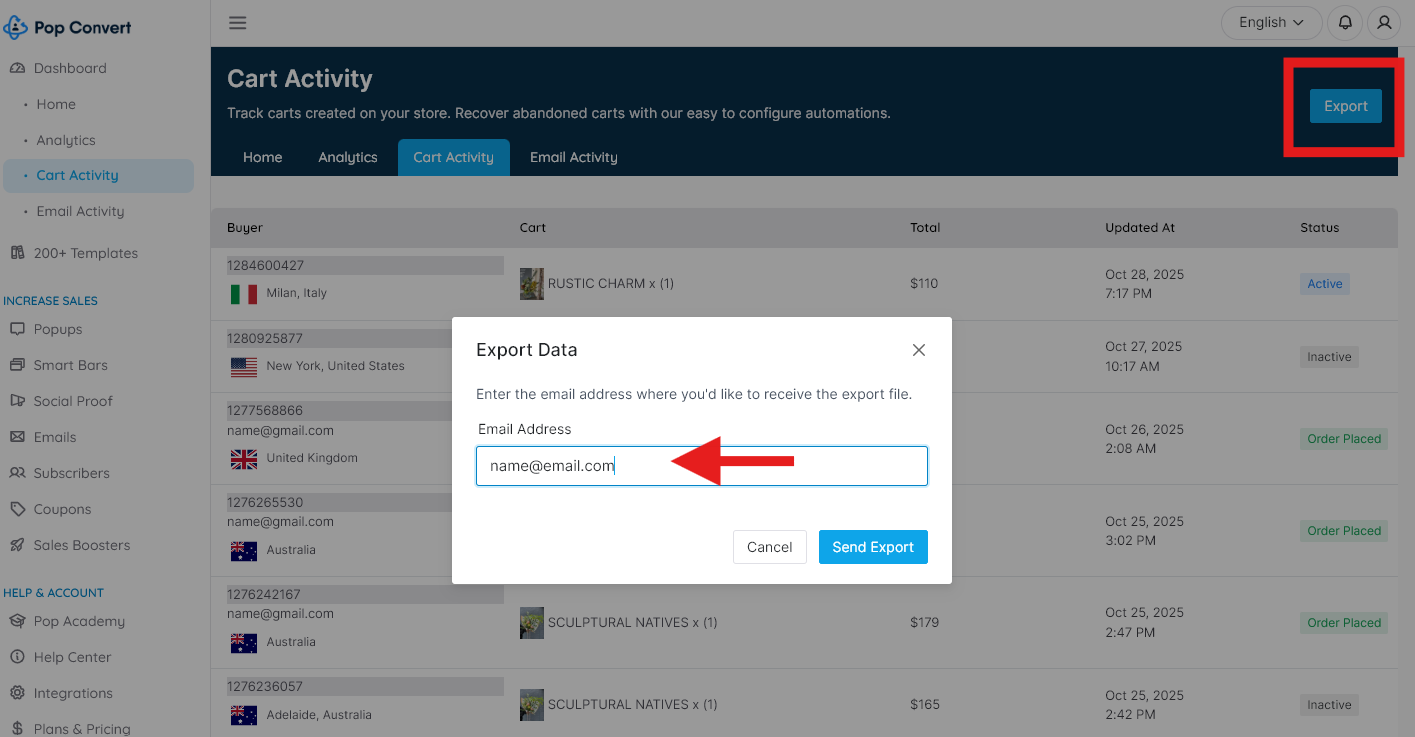Close the Export Data dialog
Viewport: 1415px width, 737px height.
(x=919, y=350)
